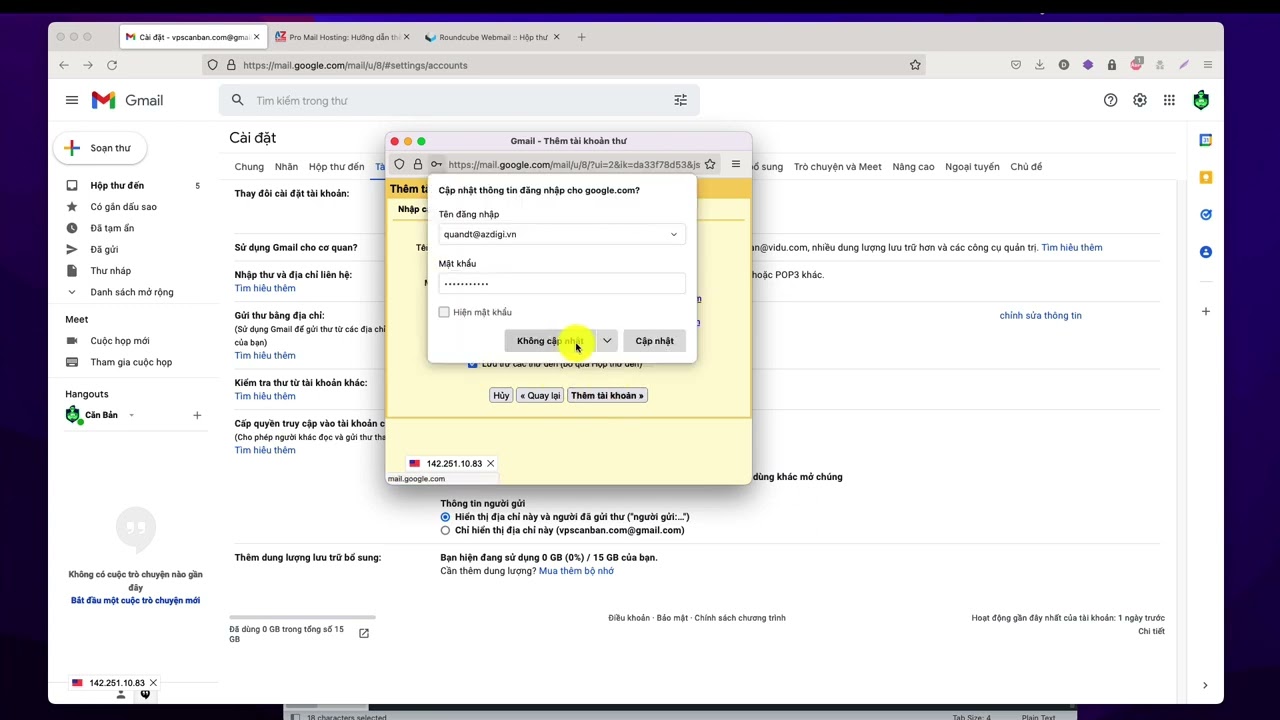Click the Thêm tài khoản » button
The width and height of the screenshot is (1280, 720).
(607, 395)
